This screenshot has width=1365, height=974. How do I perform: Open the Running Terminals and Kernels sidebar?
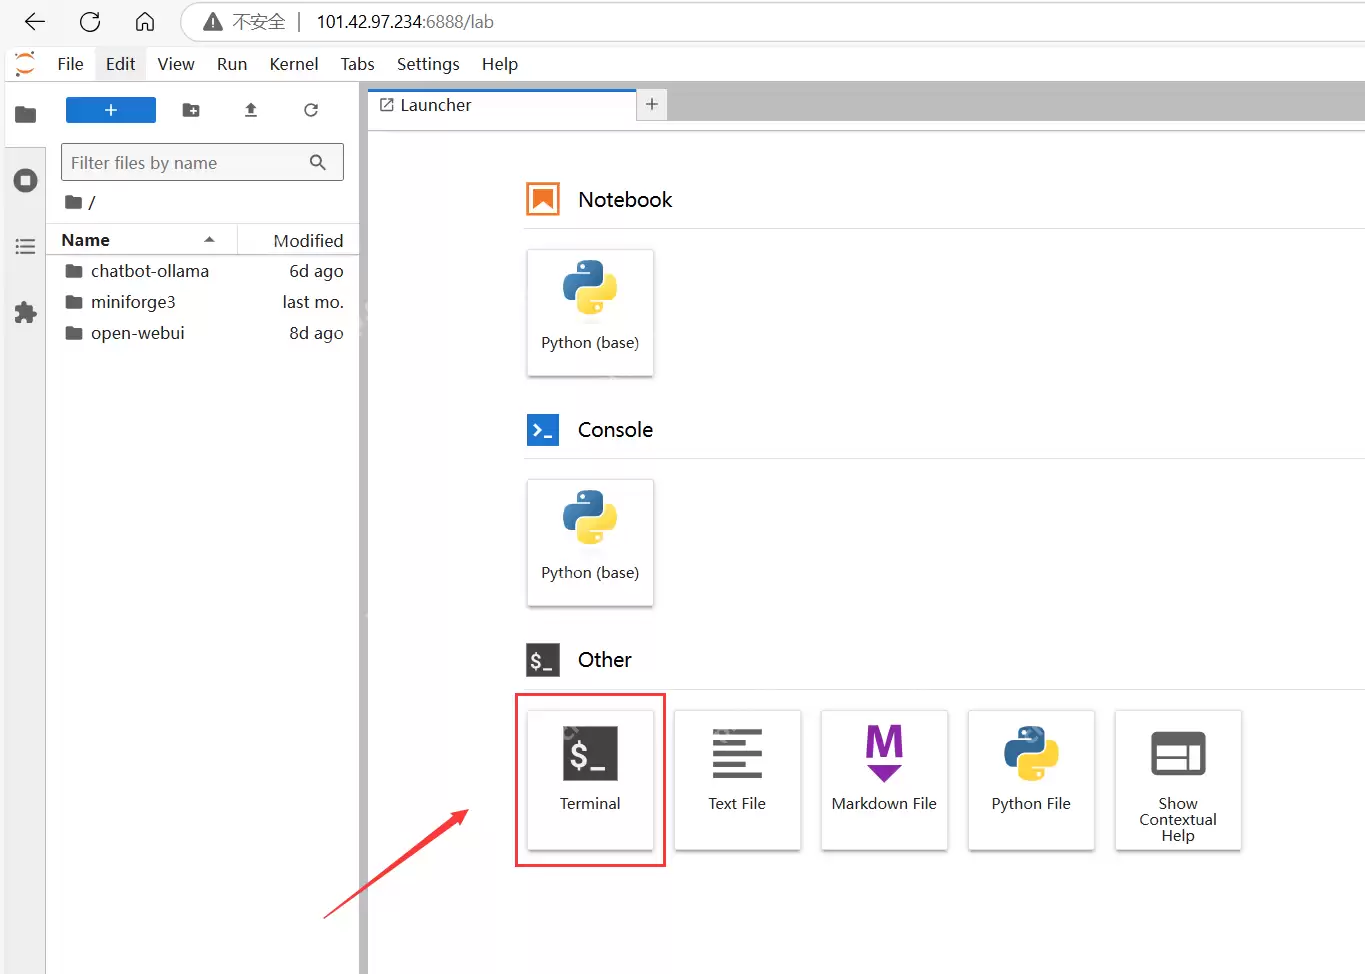[x=26, y=181]
